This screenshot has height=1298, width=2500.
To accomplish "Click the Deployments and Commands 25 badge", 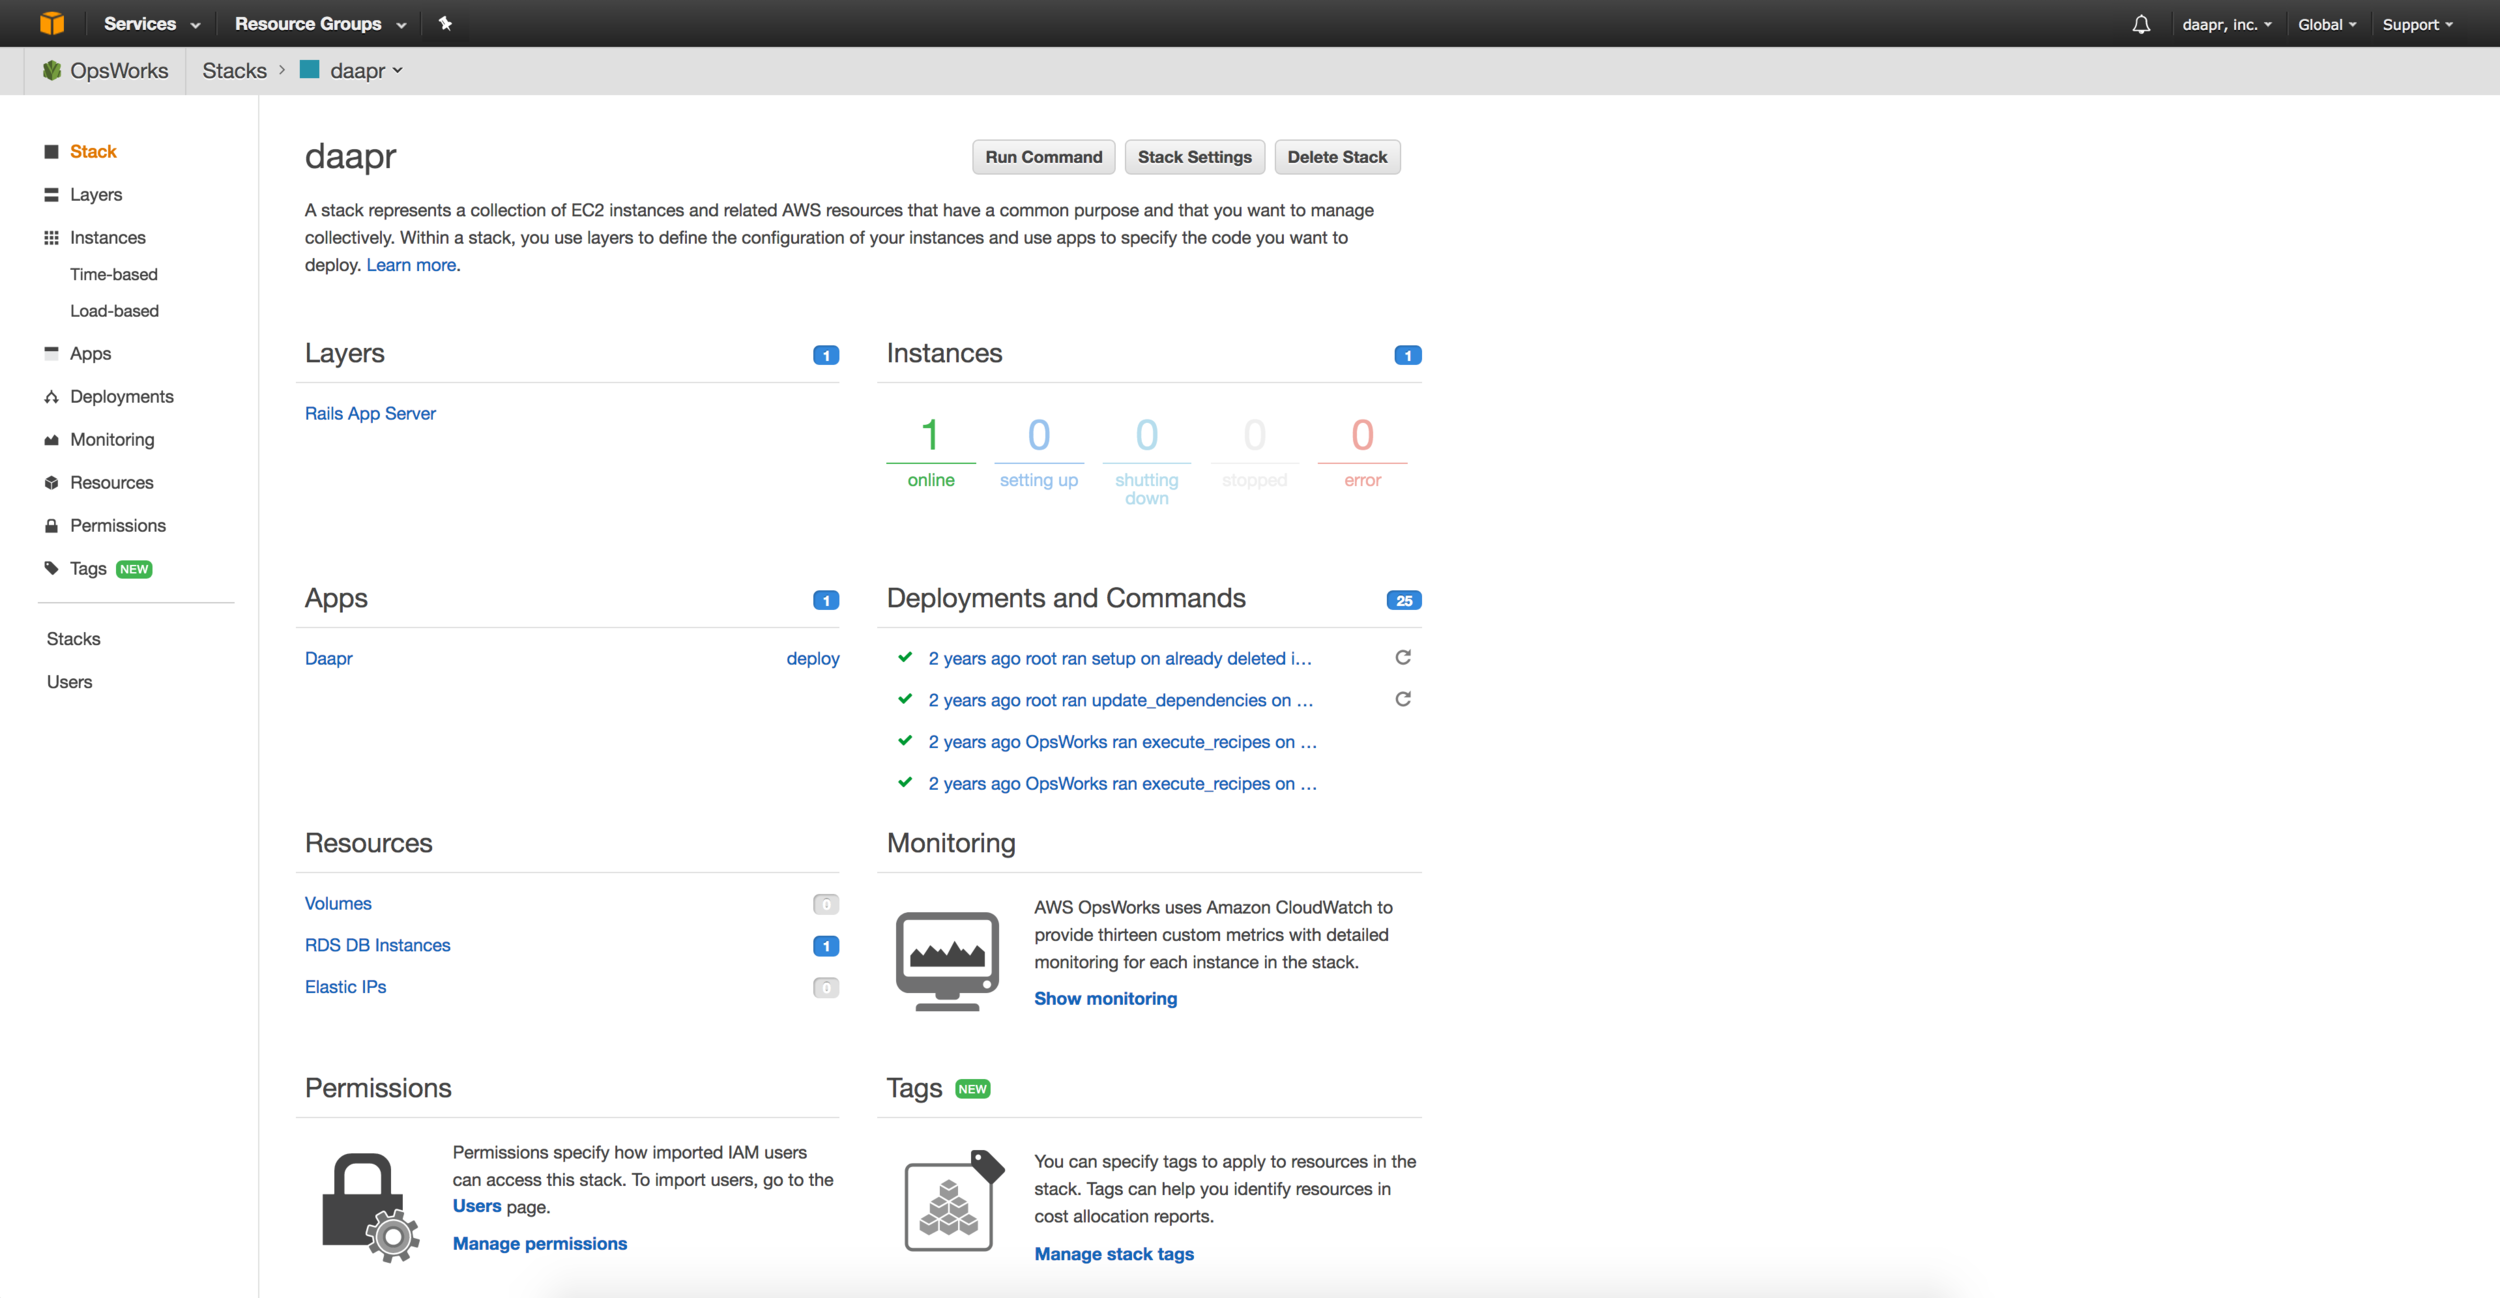I will (x=1404, y=600).
